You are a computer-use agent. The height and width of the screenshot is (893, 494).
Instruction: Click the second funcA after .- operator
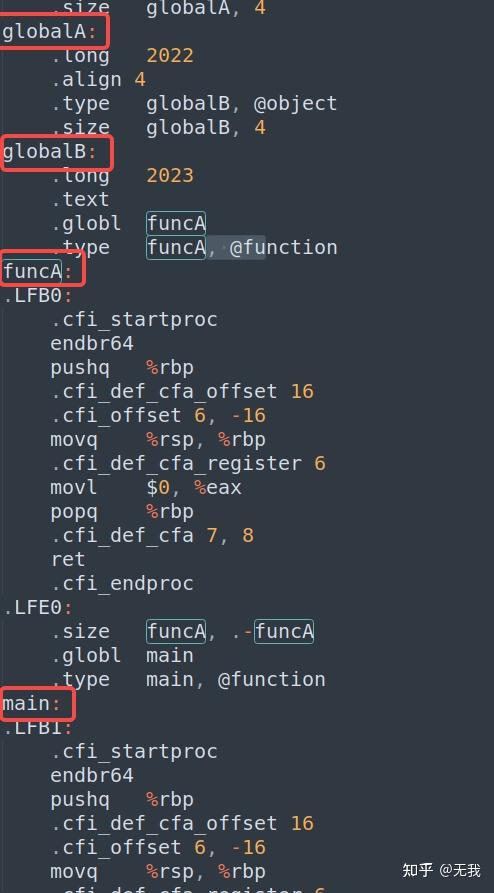pos(284,632)
